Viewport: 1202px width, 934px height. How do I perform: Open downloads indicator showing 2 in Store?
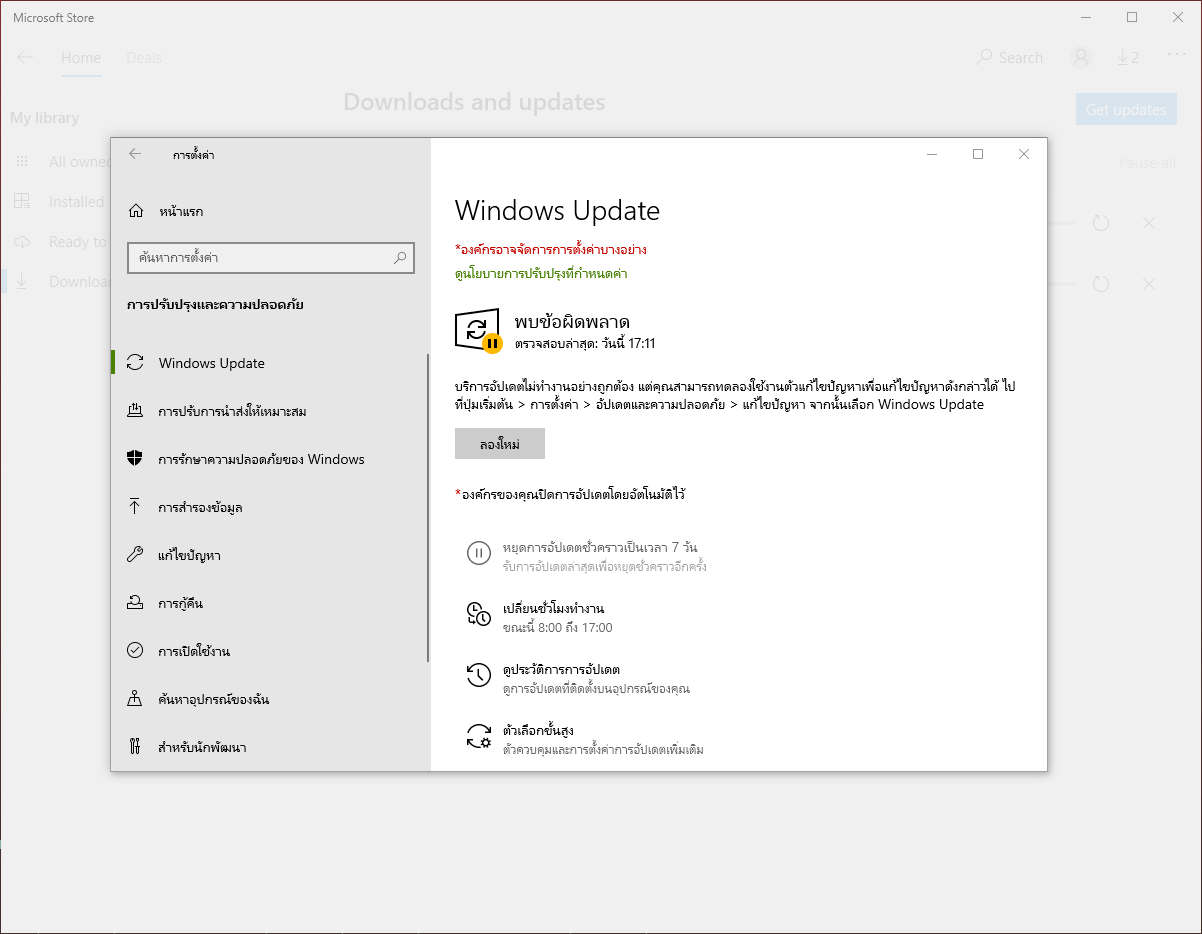tap(1127, 58)
